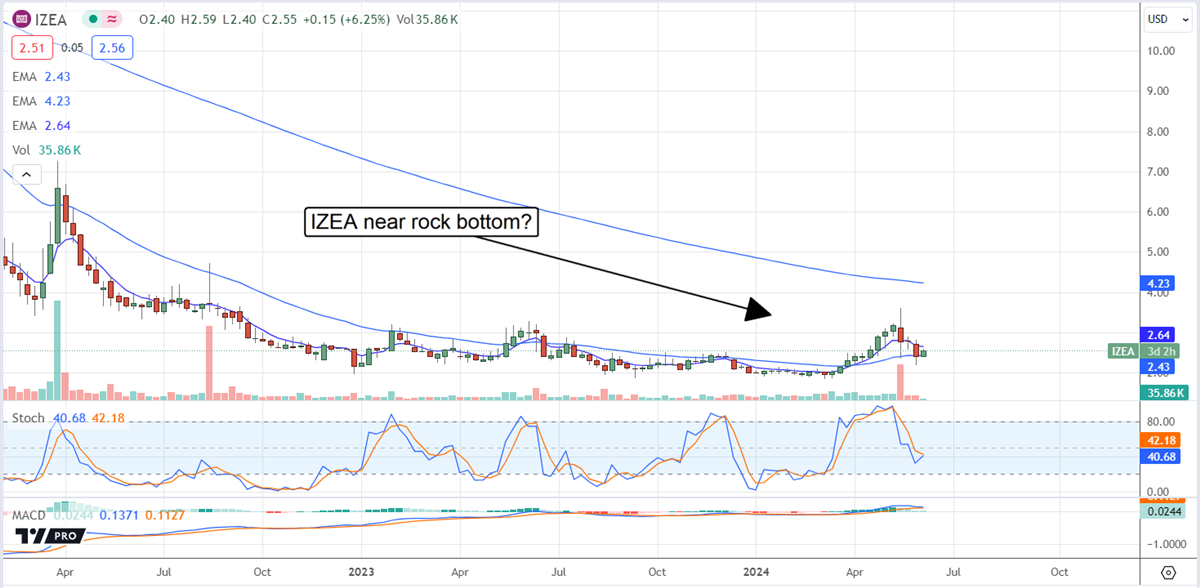Click the Stoch 40.68 blue legend value
The width and height of the screenshot is (1200, 588).
[x=67, y=416]
